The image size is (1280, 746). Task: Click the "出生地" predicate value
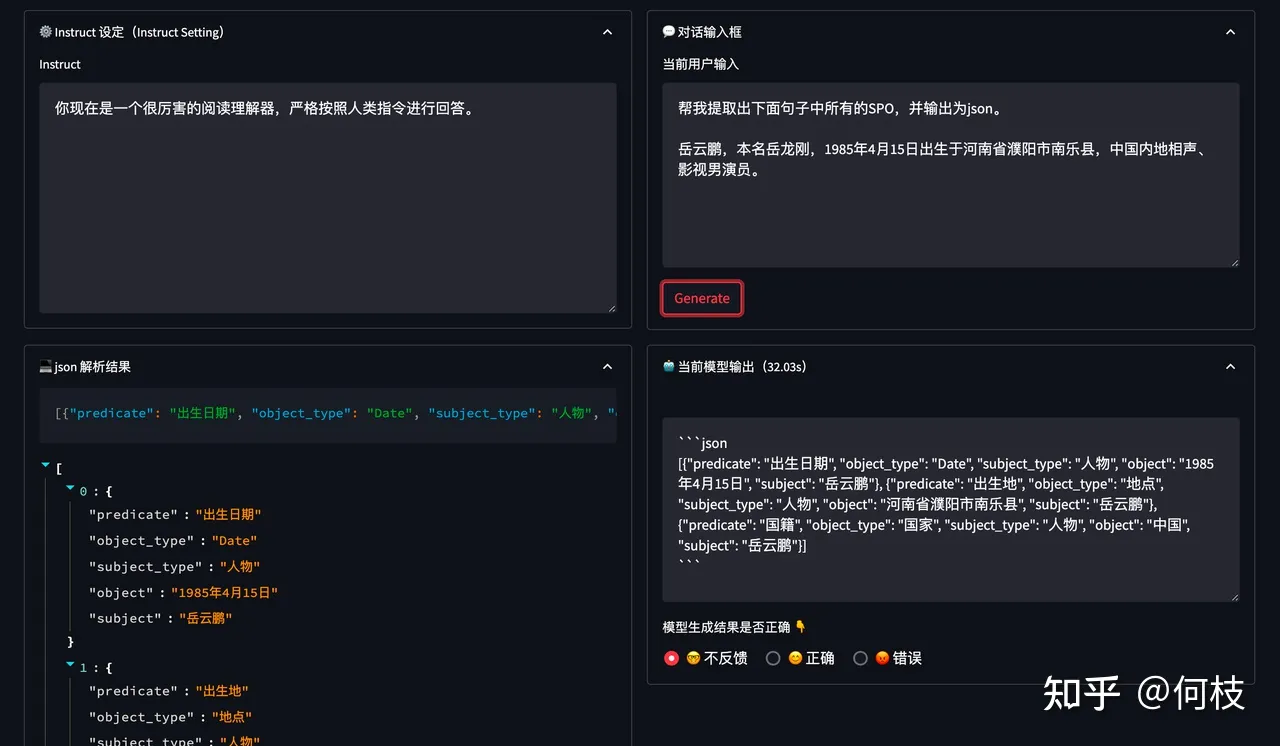click(x=222, y=691)
